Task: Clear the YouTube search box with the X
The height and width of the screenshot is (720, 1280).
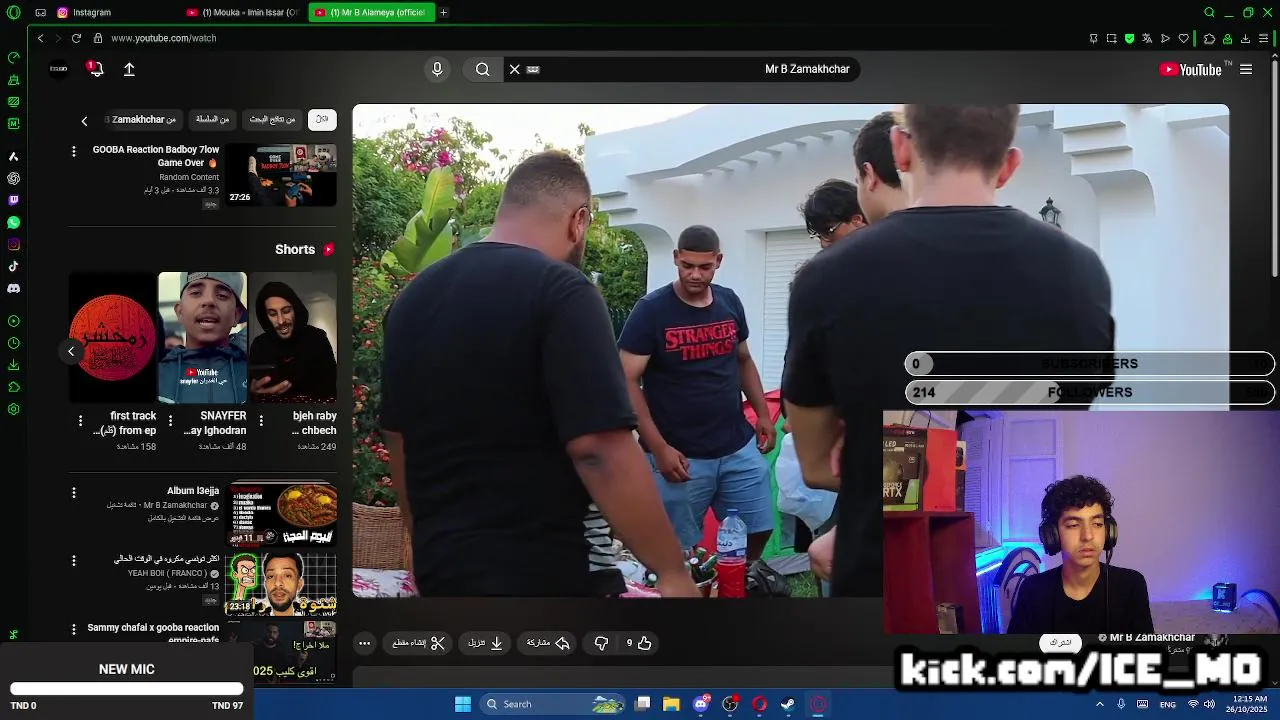Action: click(514, 69)
